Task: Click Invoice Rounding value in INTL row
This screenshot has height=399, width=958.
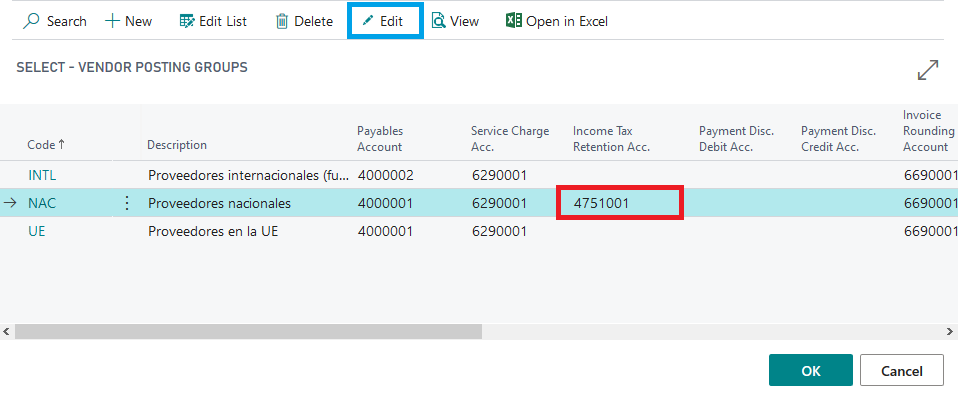Action: coord(930,176)
